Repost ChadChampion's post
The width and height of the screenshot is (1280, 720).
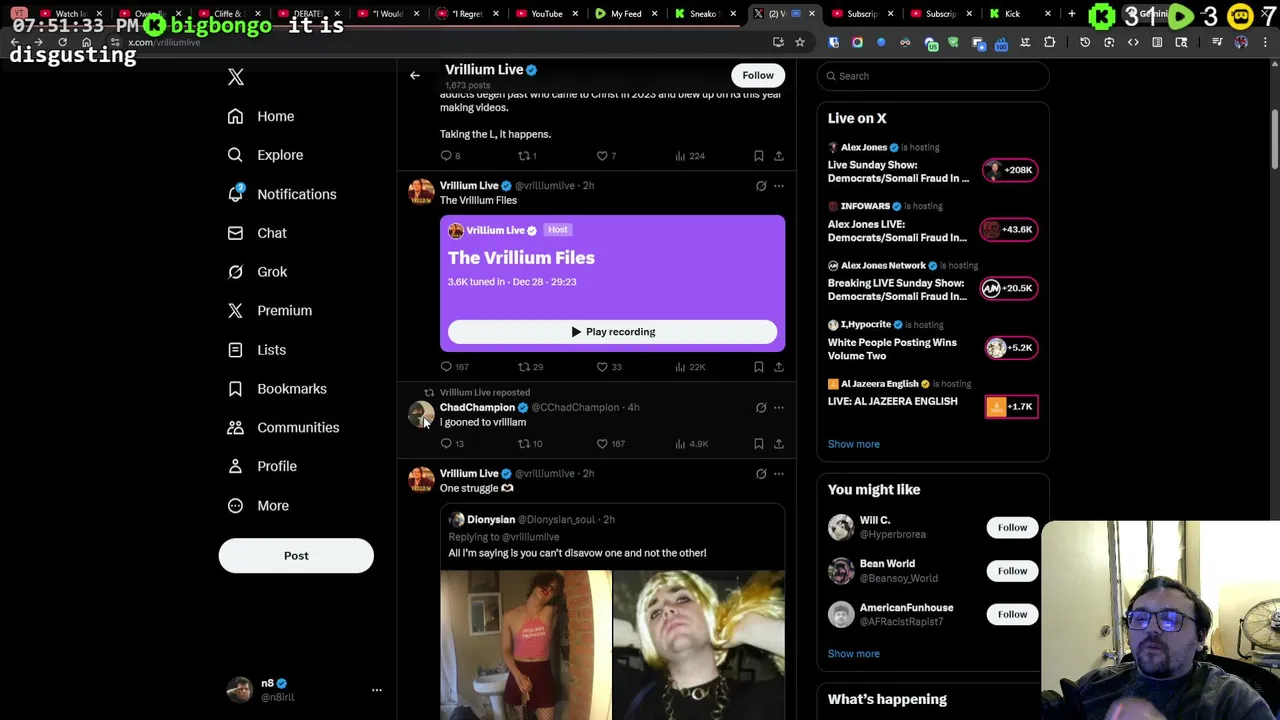tap(530, 444)
